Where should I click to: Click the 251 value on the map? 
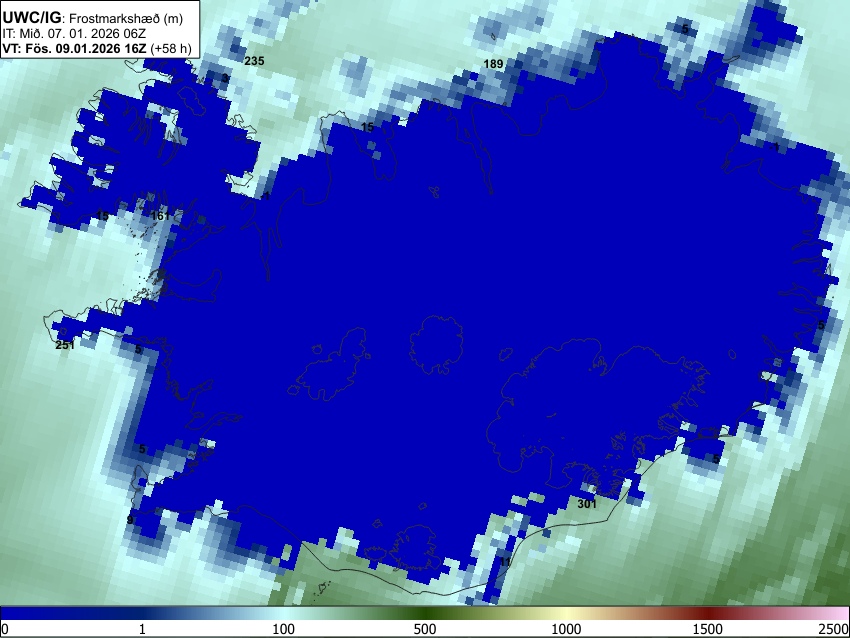point(65,345)
